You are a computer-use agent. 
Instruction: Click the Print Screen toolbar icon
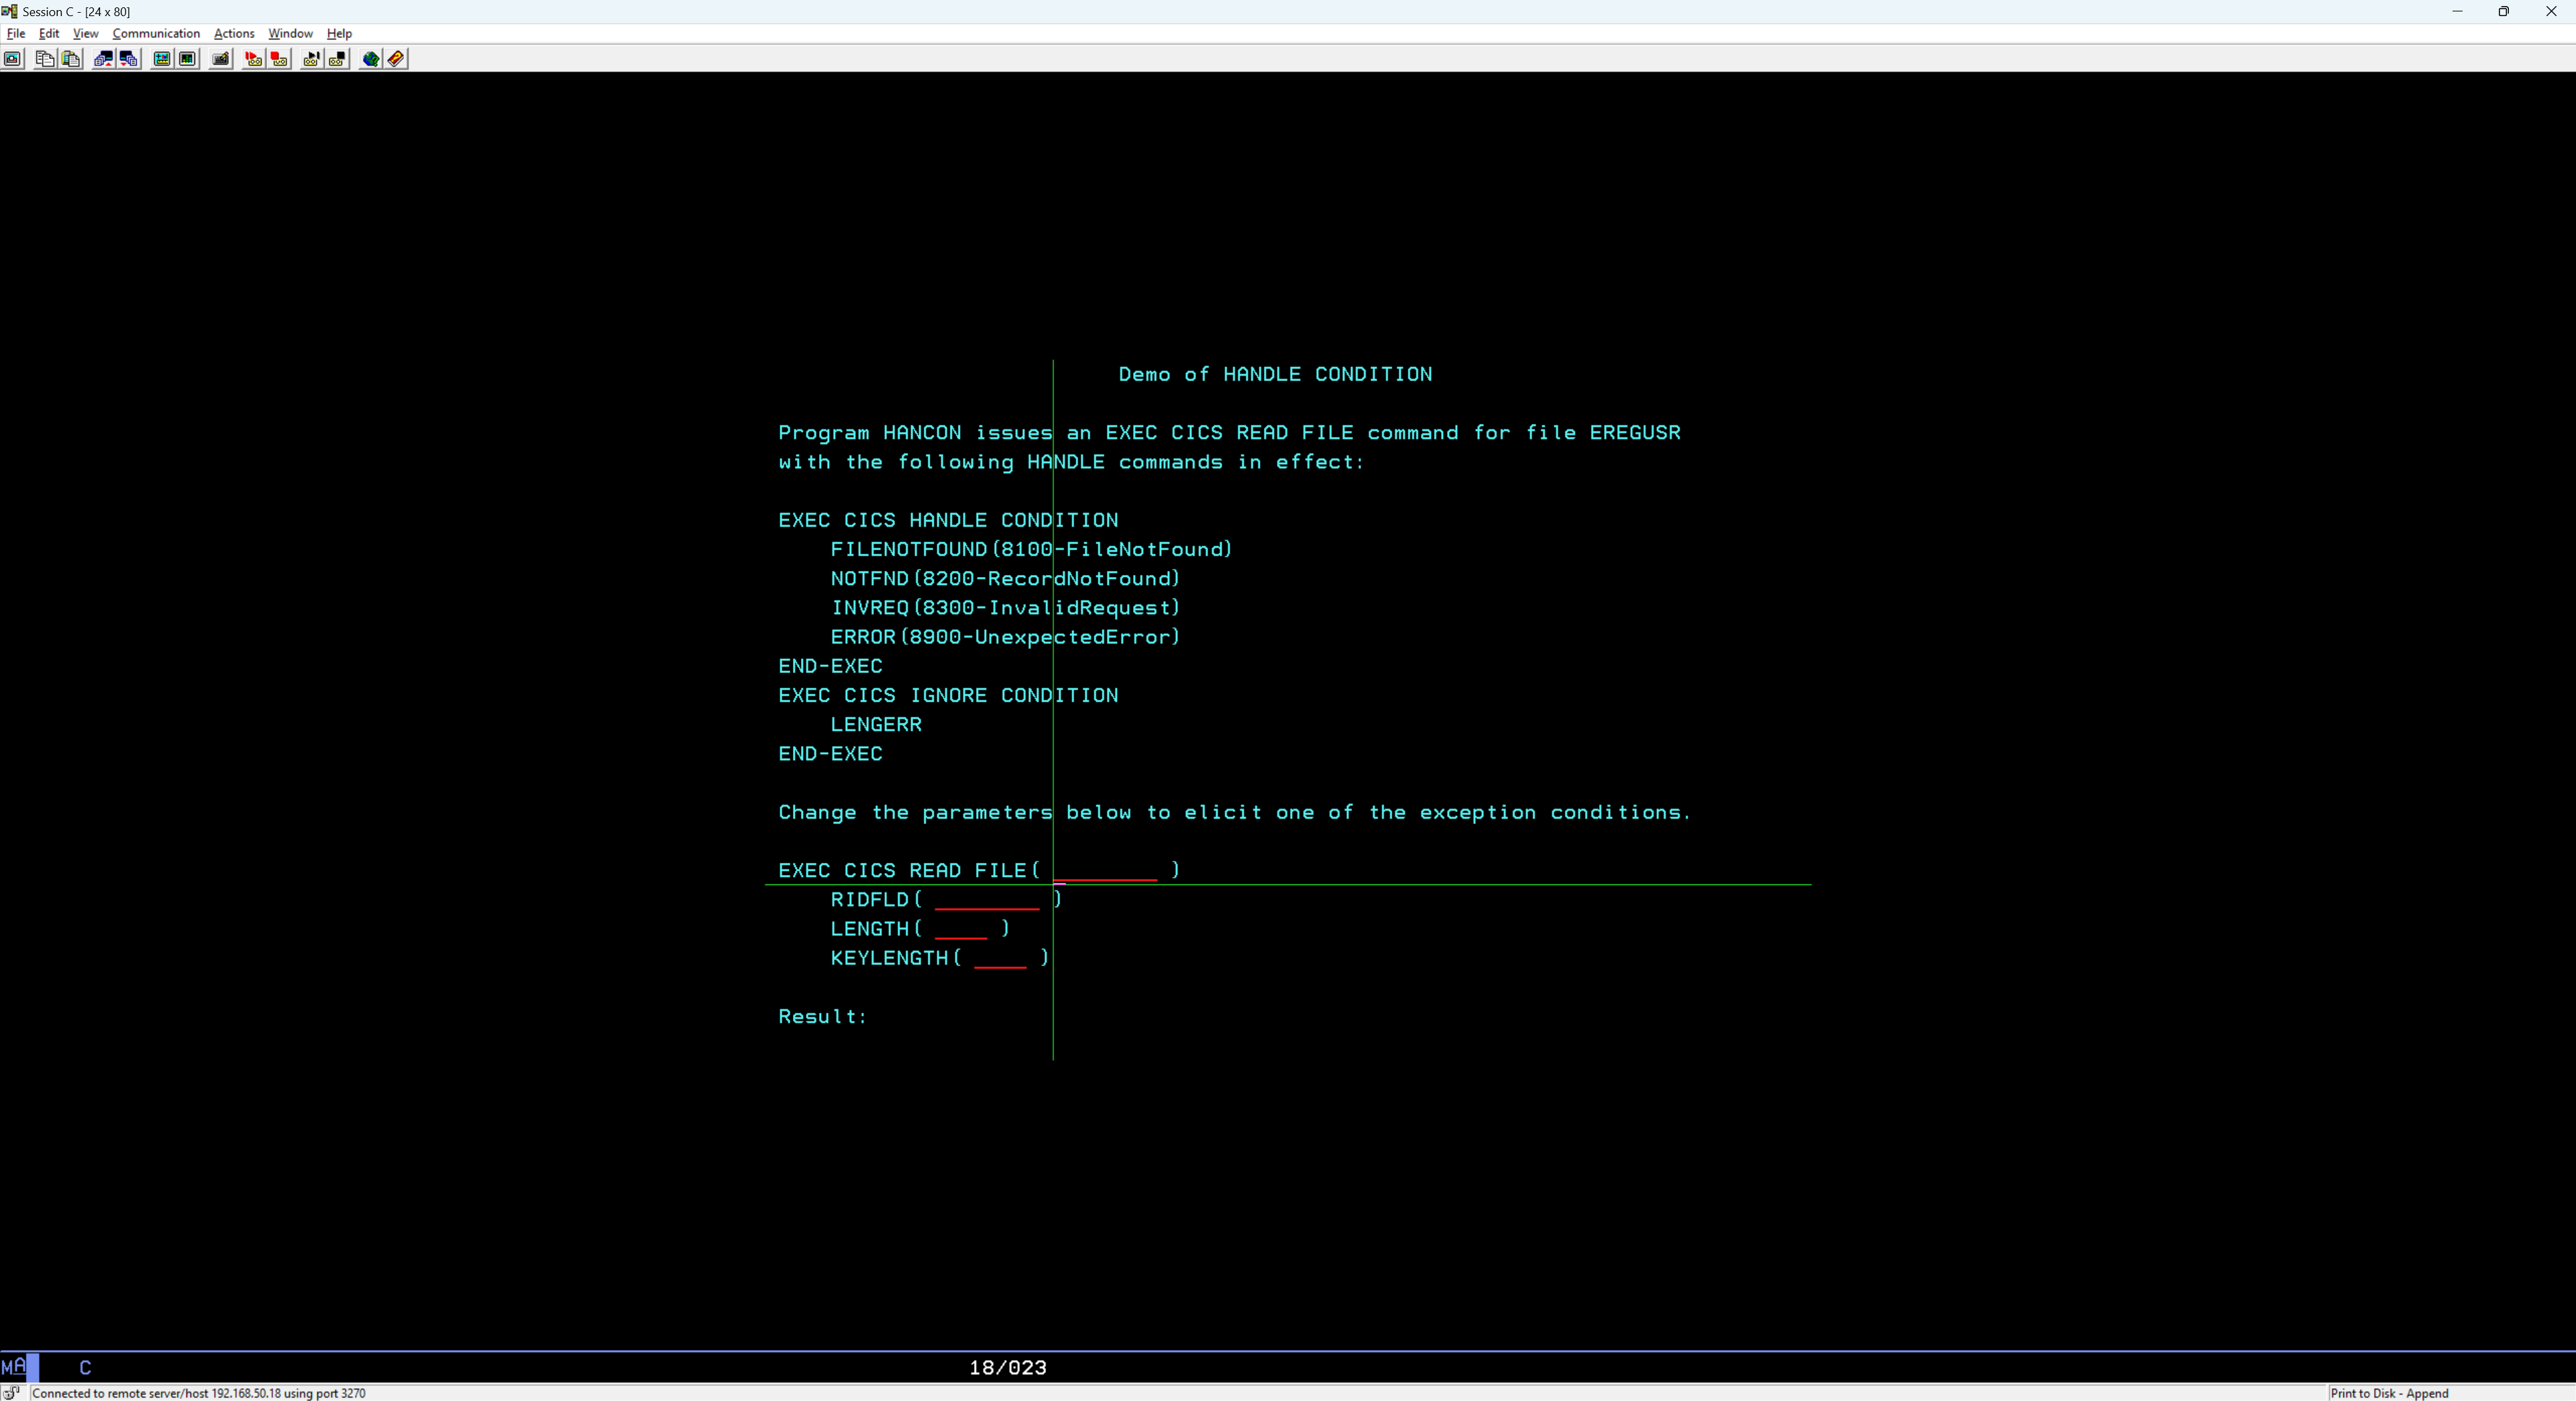click(13, 59)
